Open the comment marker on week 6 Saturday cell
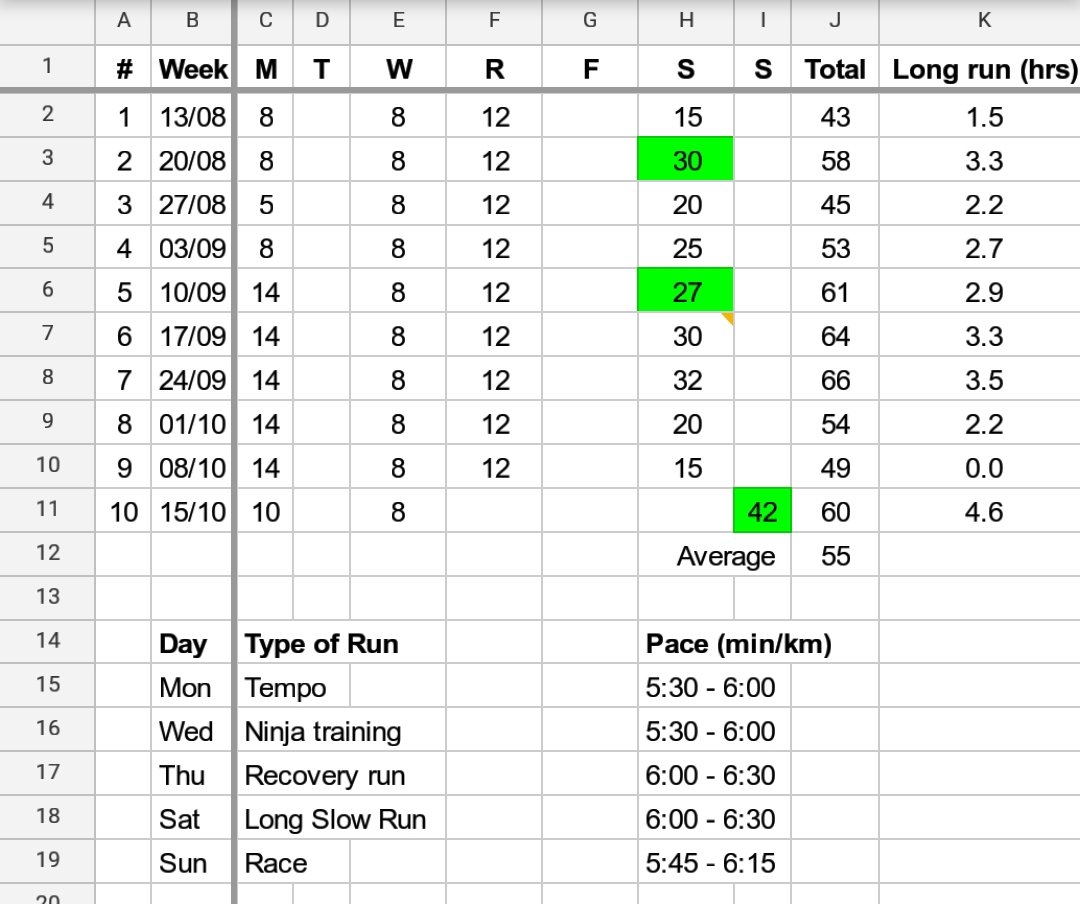Screen dimensions: 1080x904 pos(727,320)
